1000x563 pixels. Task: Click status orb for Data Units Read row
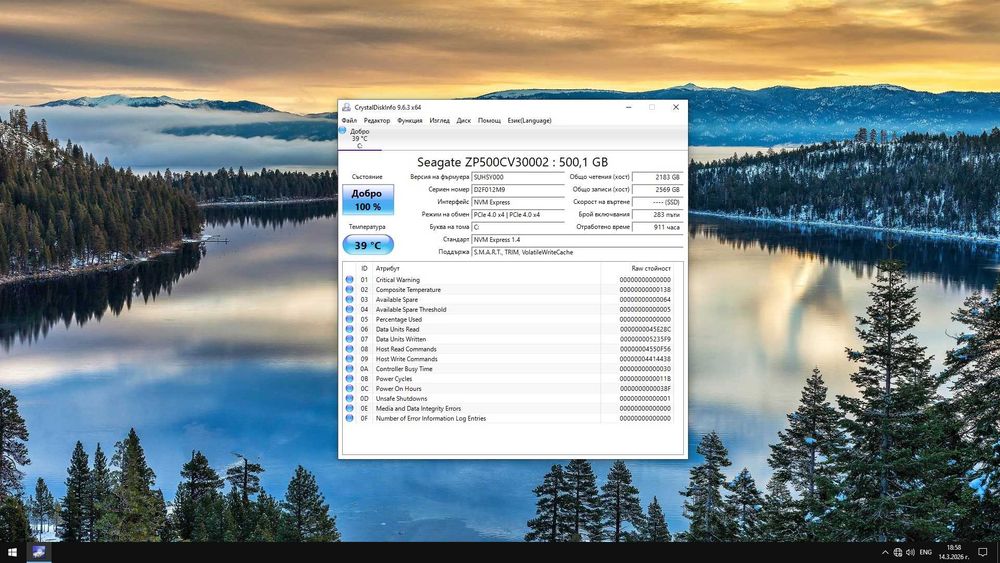click(349, 329)
